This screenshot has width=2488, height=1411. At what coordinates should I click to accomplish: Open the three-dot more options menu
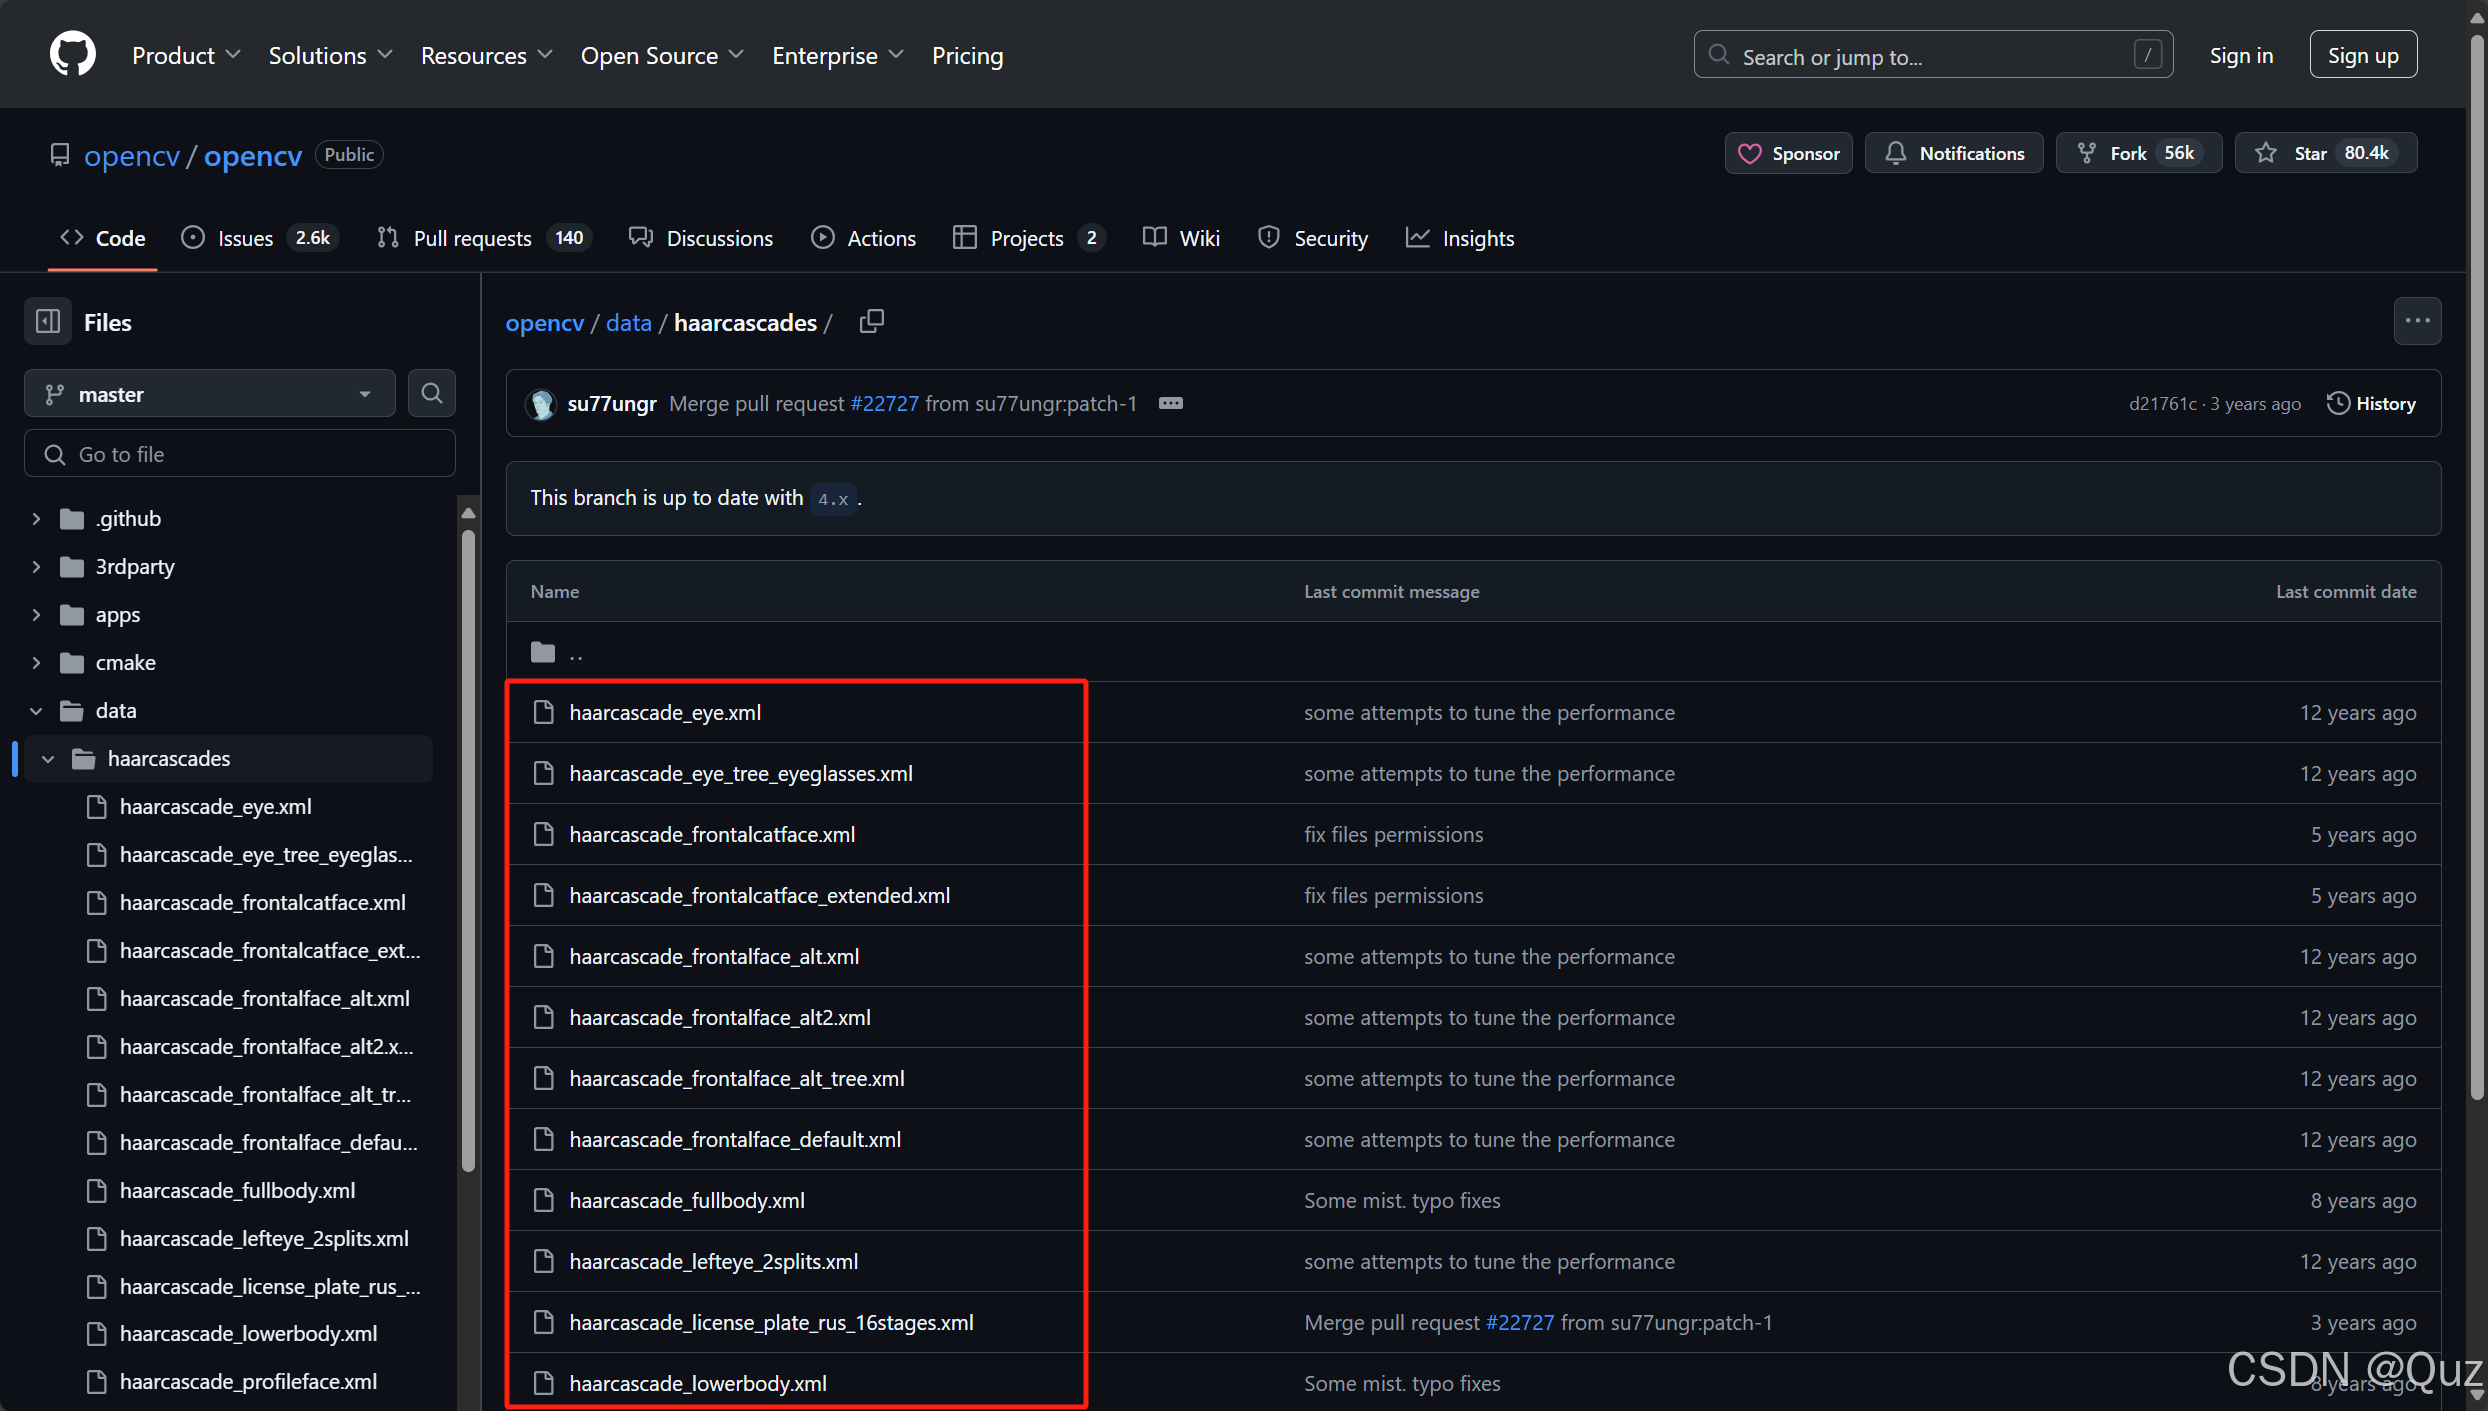[x=2417, y=321]
